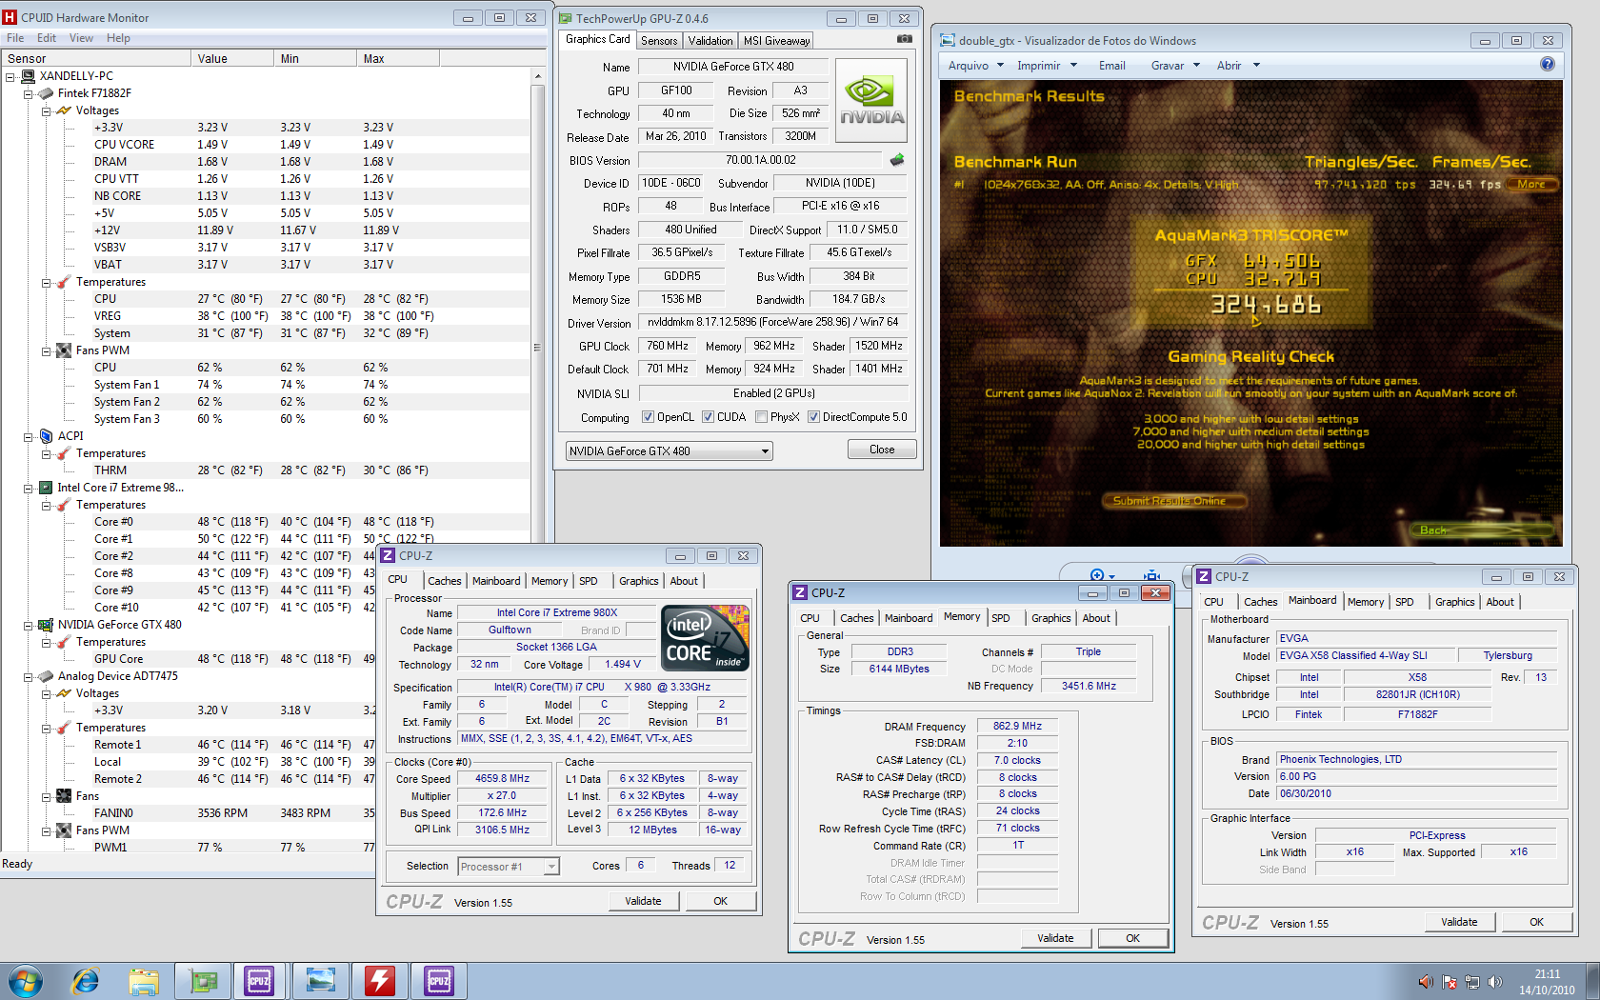This screenshot has height=1000, width=1600.
Task: Select the CPU VCORE row in HWMonitor
Action: [x=267, y=145]
